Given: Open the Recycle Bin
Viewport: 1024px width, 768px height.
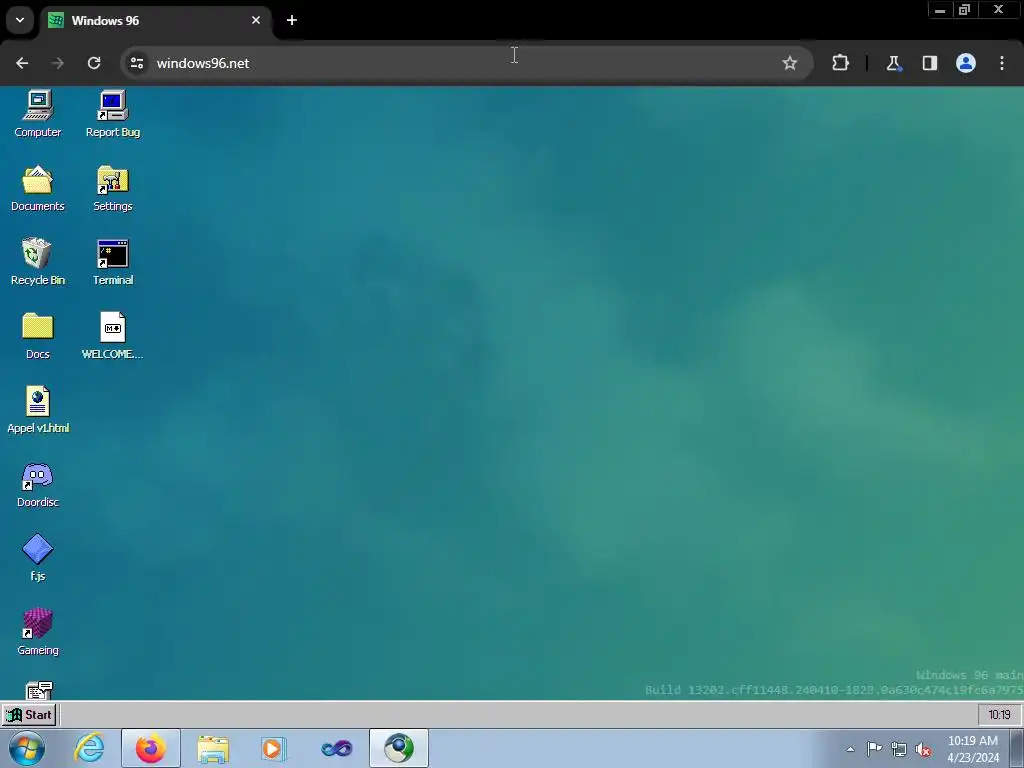Looking at the screenshot, I should pos(38,262).
